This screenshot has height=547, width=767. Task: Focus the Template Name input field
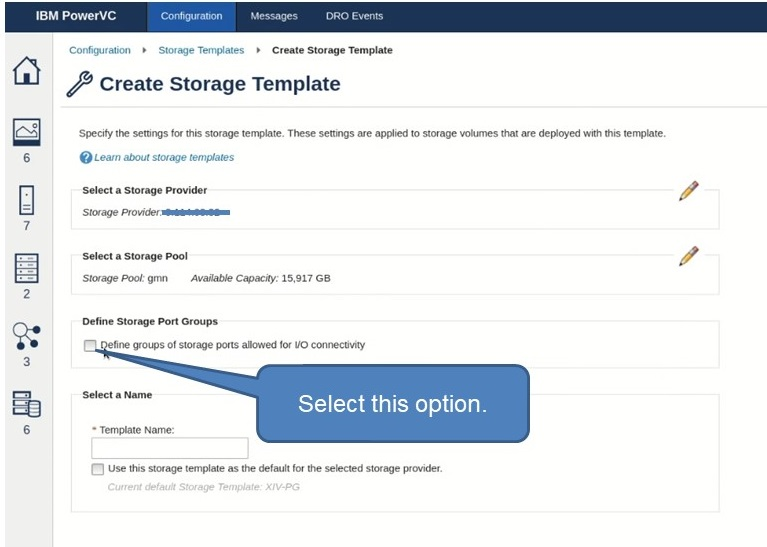pyautogui.click(x=170, y=448)
